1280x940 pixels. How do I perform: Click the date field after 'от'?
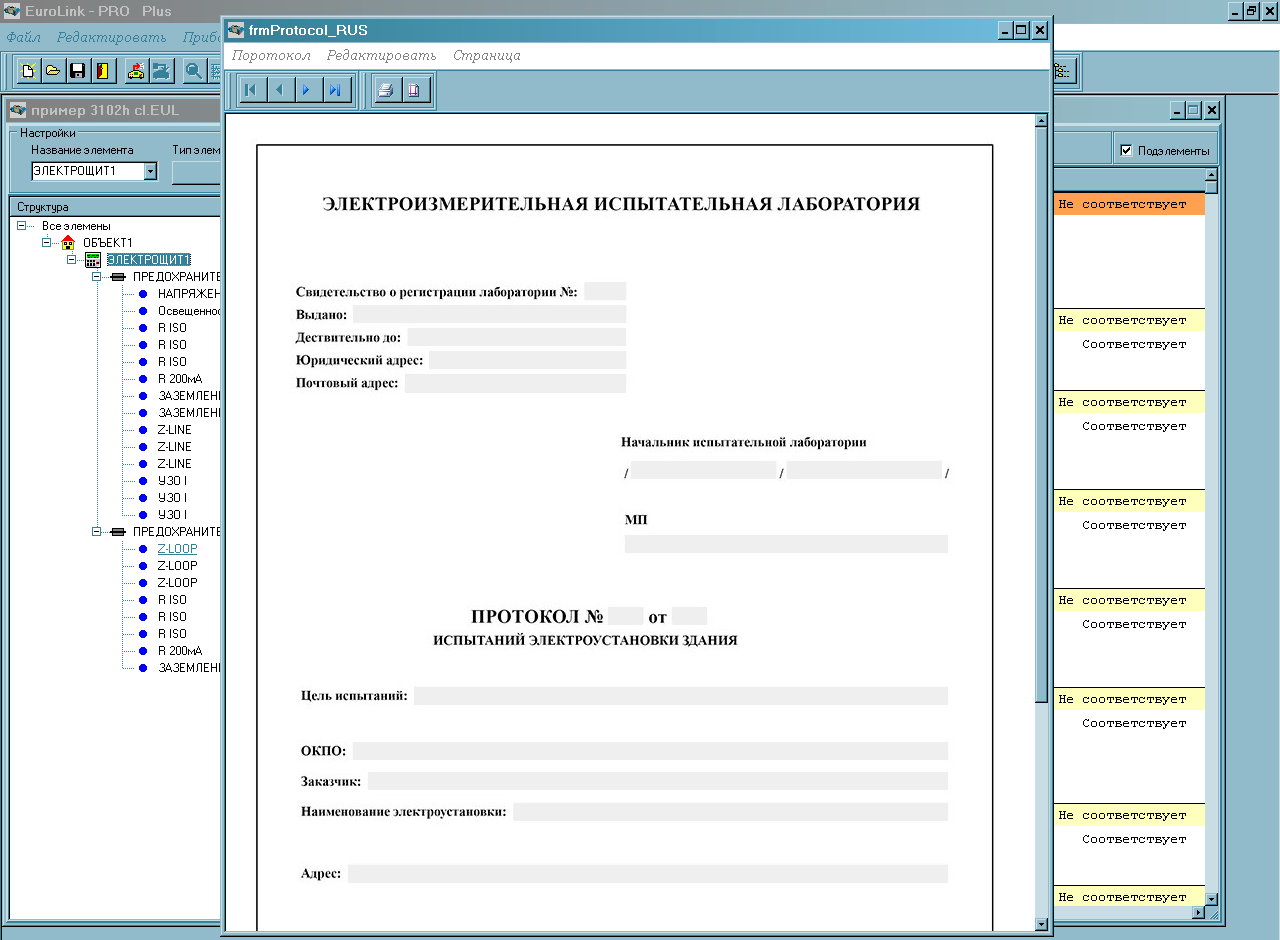tap(689, 616)
